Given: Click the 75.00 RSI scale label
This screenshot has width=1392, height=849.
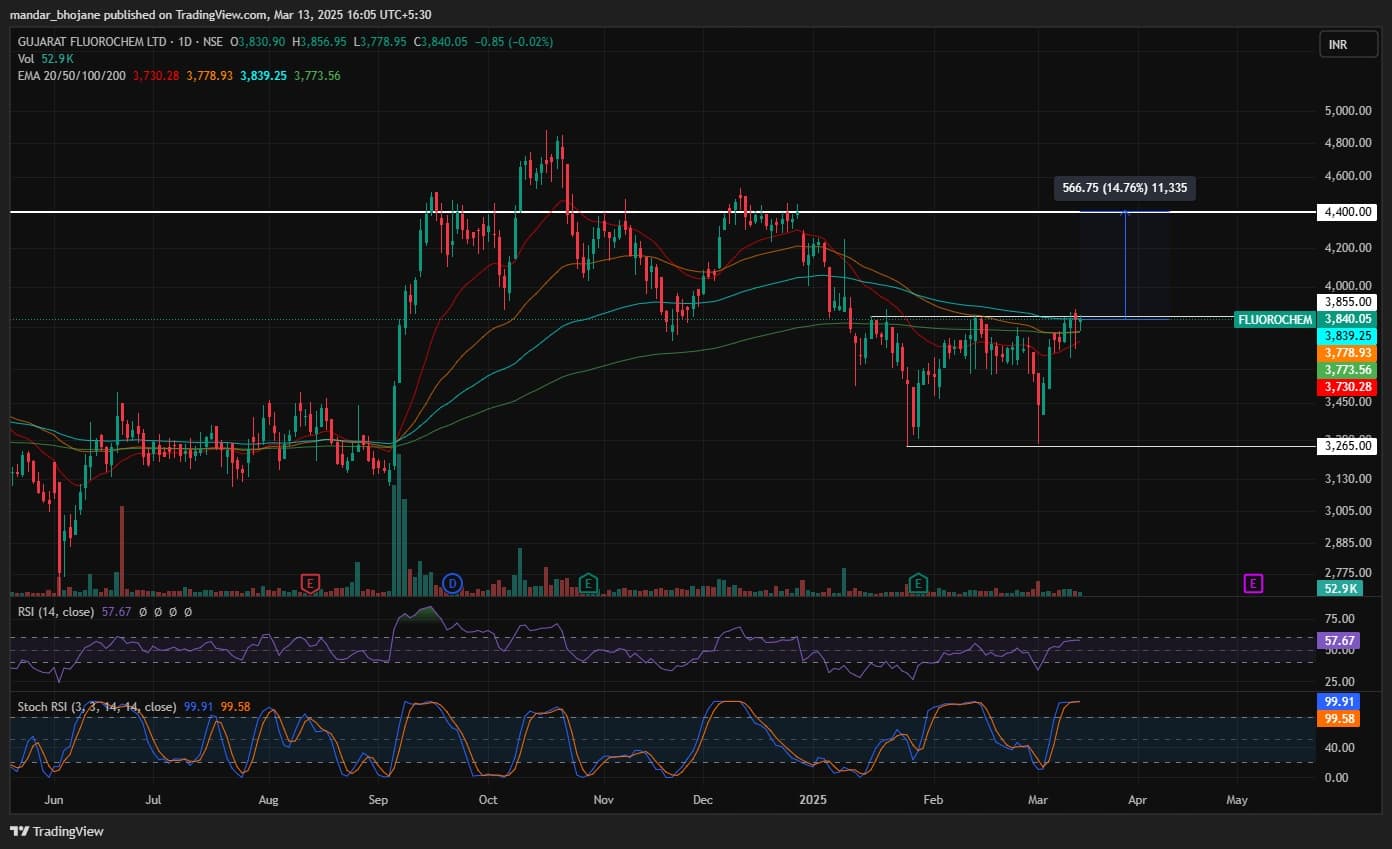Looking at the screenshot, I should click(x=1339, y=620).
